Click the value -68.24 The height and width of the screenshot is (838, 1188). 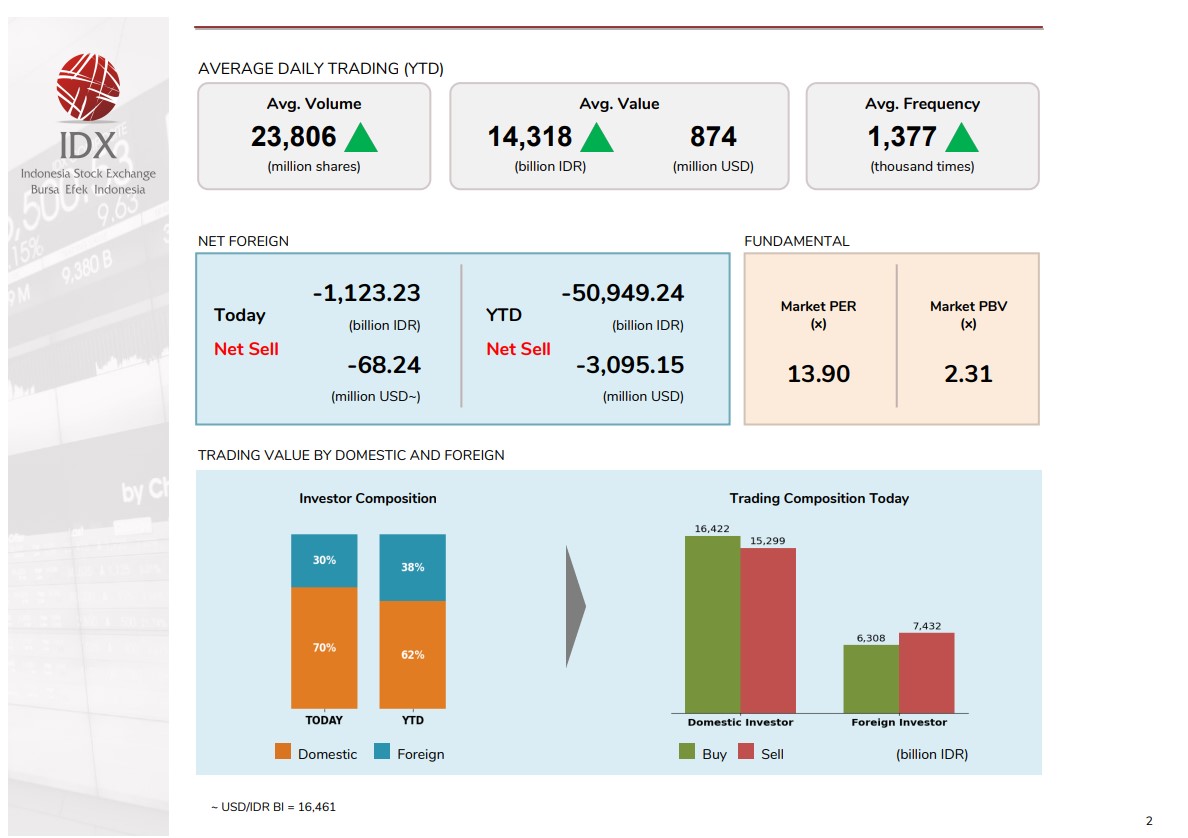(x=383, y=365)
